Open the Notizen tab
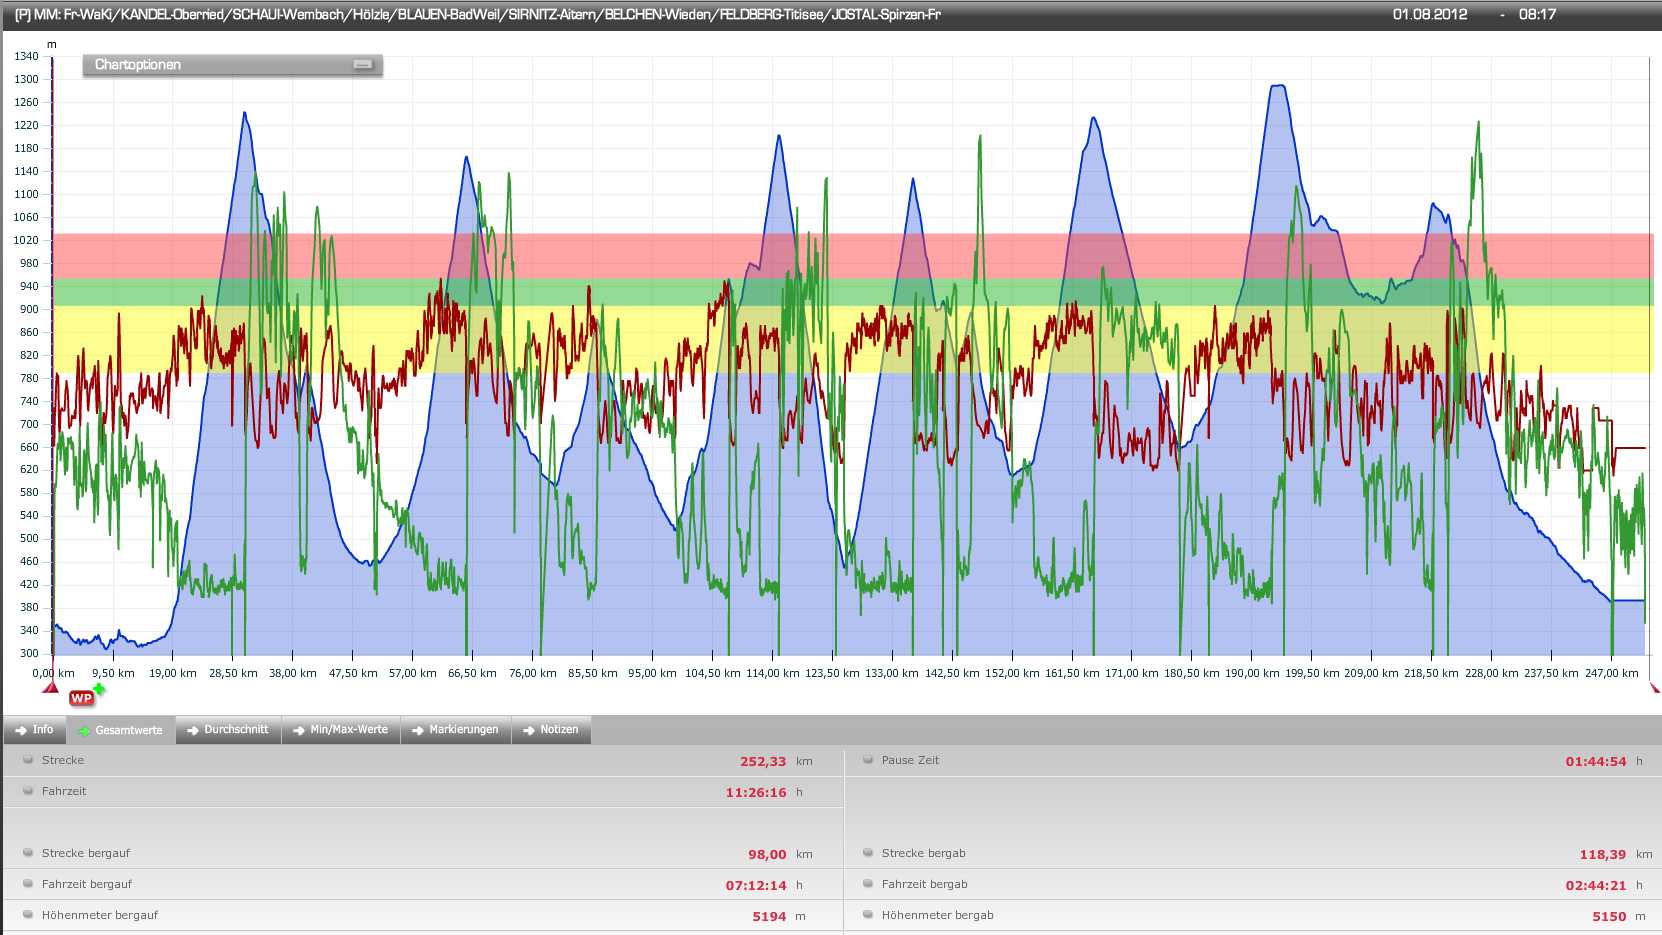 pyautogui.click(x=551, y=730)
